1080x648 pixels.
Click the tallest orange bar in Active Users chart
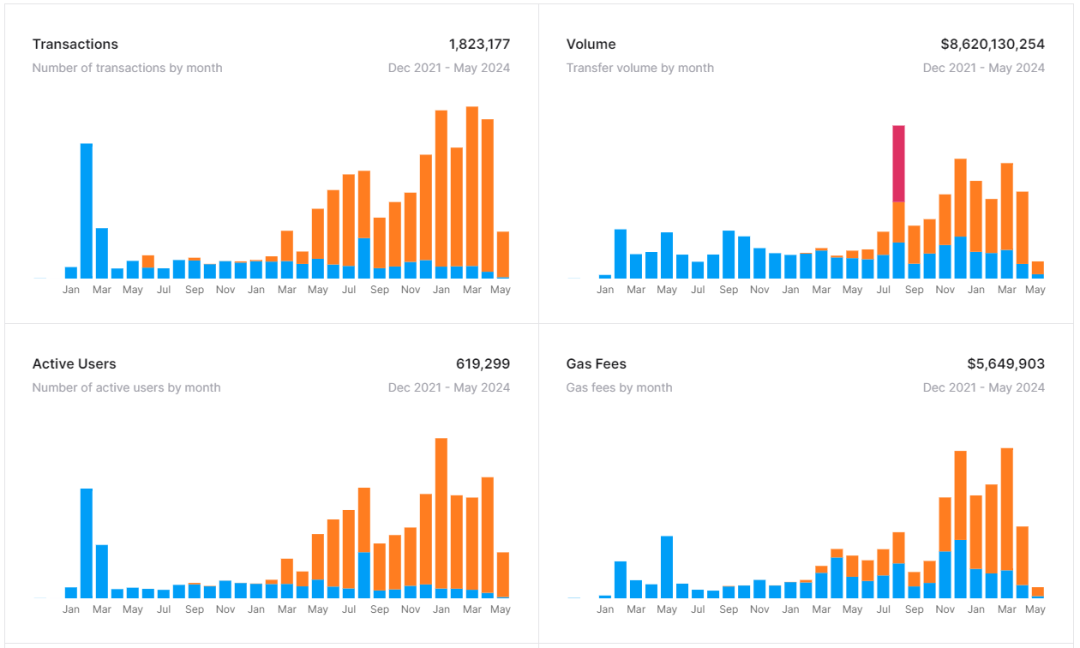[441, 510]
